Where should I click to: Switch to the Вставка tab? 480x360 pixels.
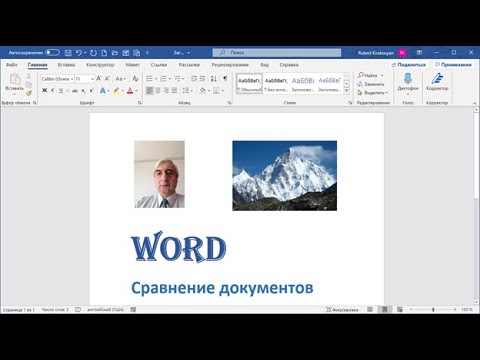pyautogui.click(x=66, y=65)
